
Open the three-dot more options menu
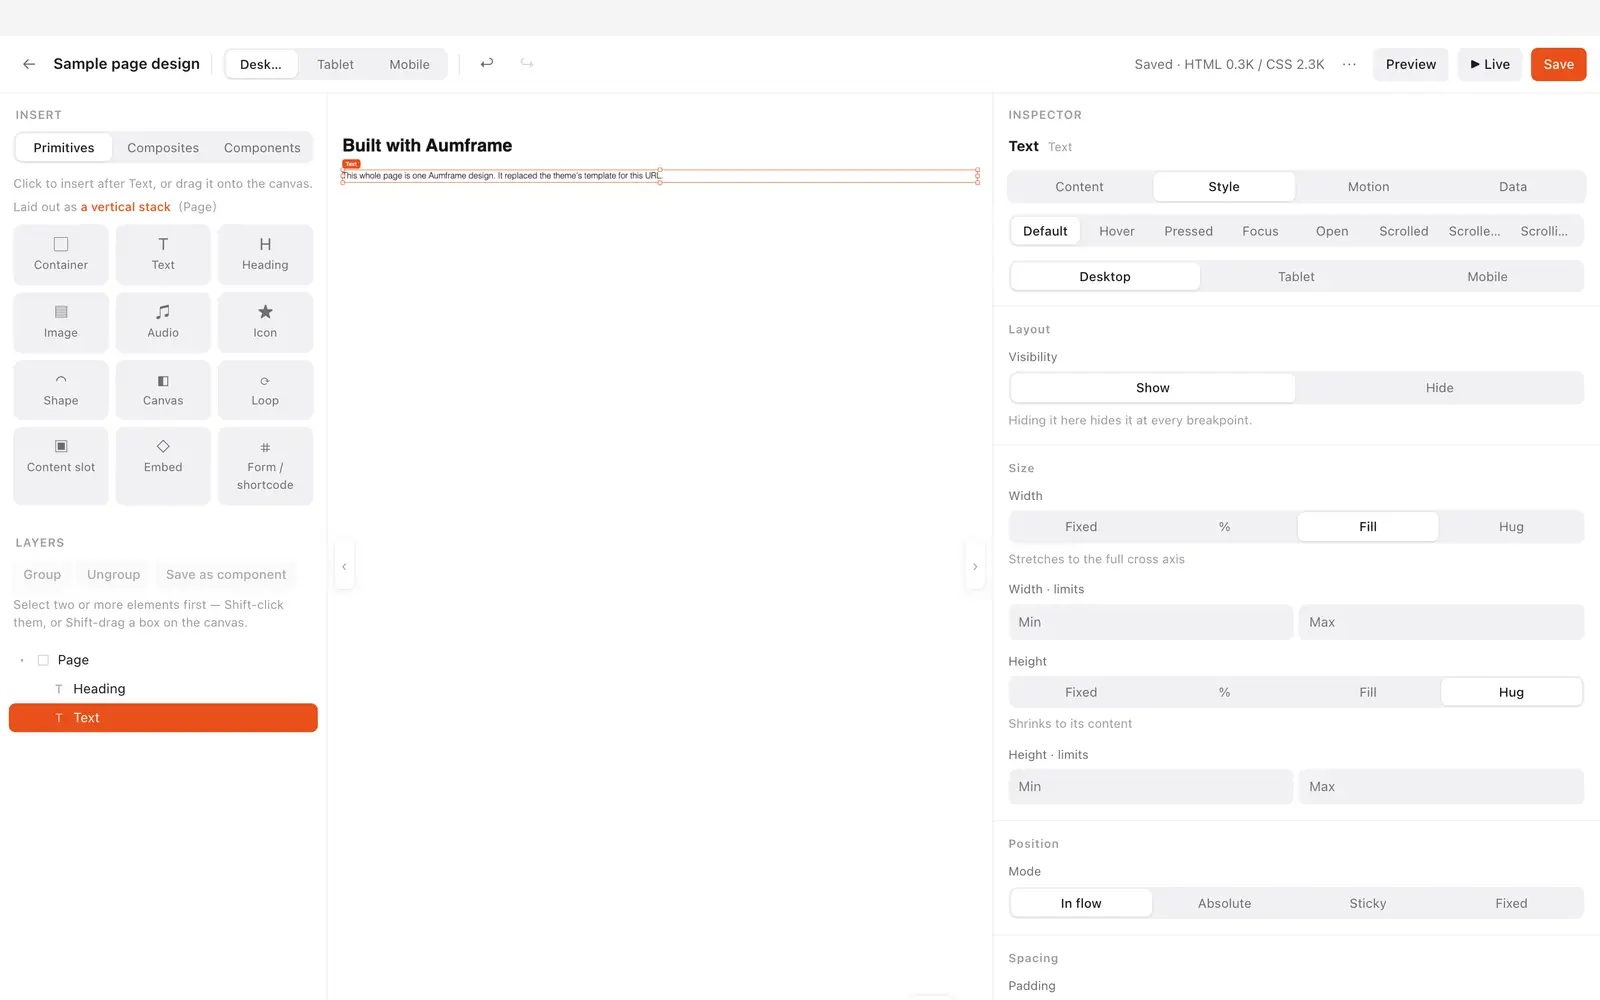1349,64
